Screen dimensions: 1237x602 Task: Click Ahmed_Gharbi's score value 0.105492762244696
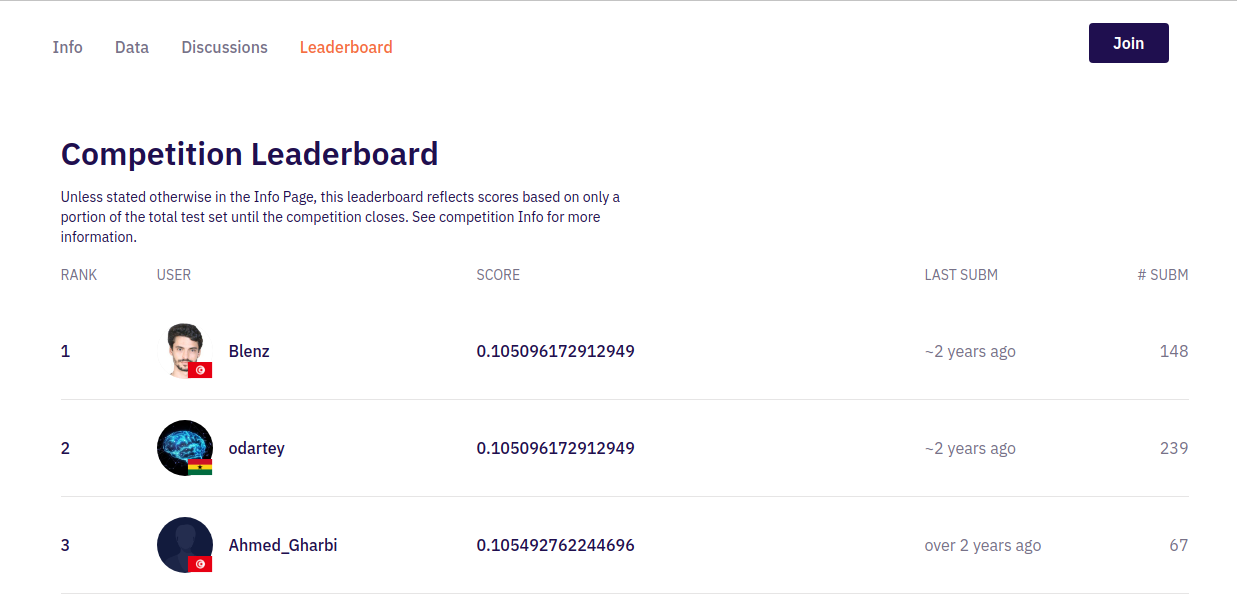click(555, 545)
